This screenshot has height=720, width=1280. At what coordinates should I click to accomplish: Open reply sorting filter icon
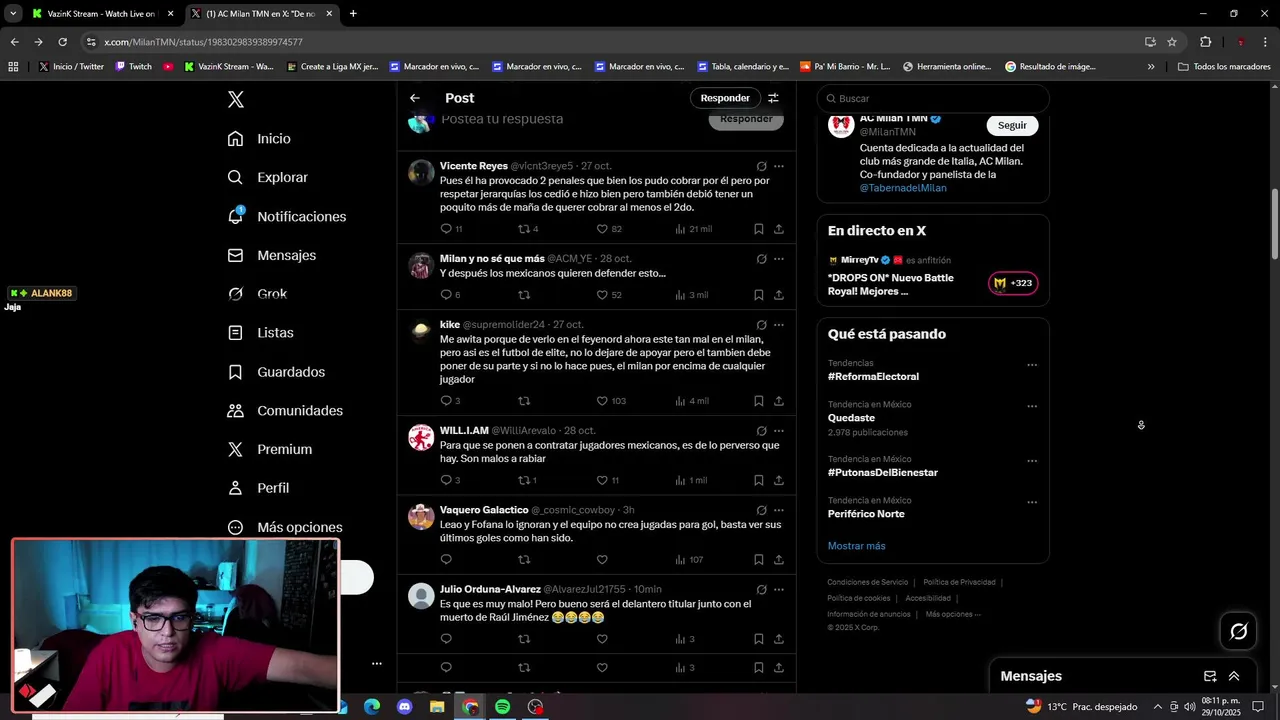(x=773, y=98)
